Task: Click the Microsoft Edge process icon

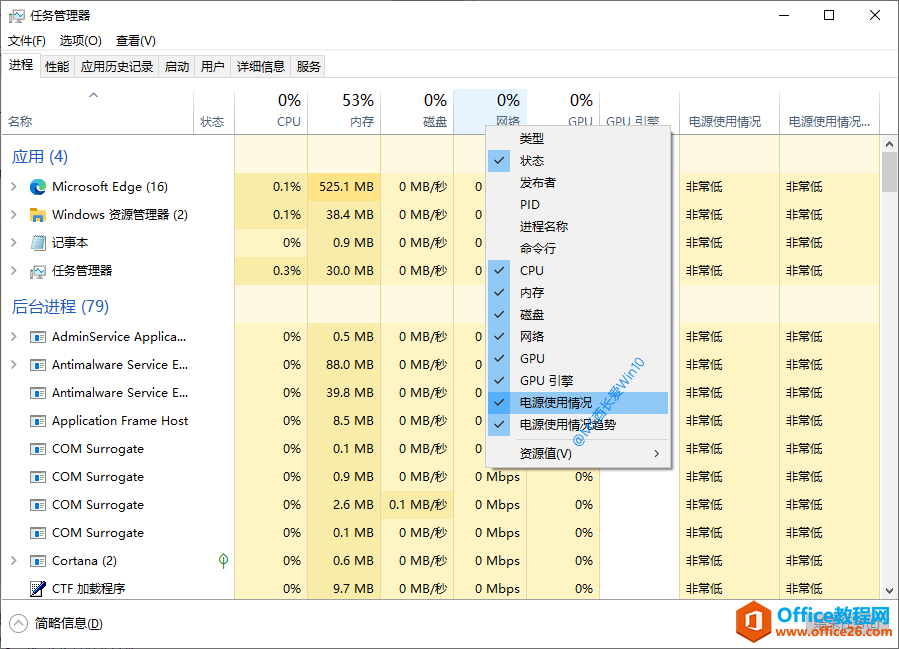Action: tap(38, 187)
